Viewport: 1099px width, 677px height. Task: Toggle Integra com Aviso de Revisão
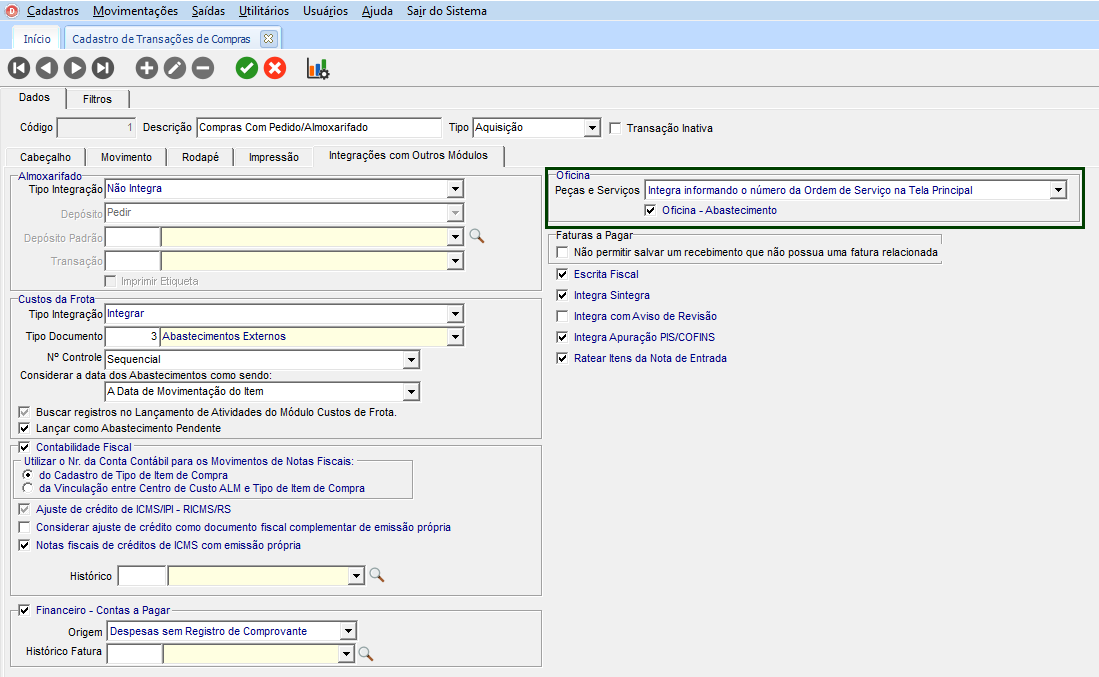pyautogui.click(x=563, y=316)
